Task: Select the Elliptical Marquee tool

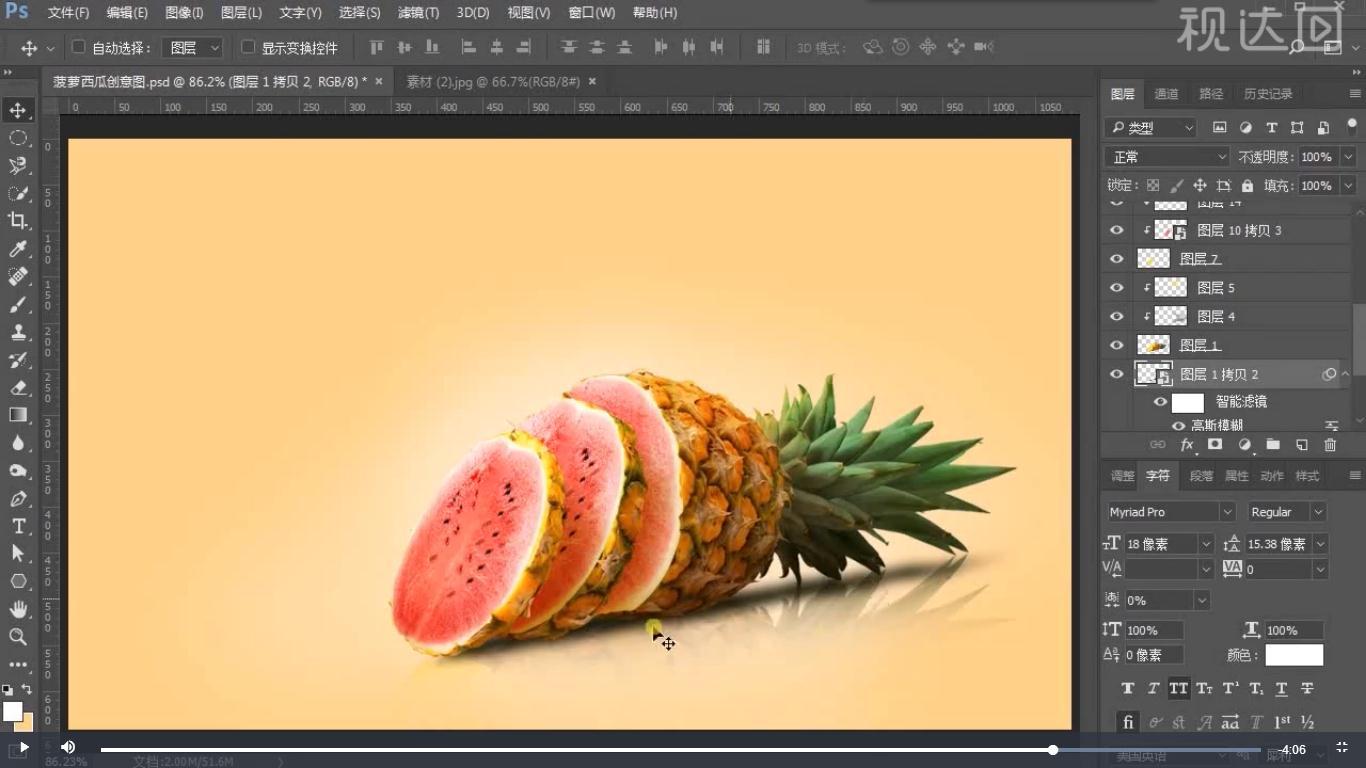Action: click(x=18, y=138)
